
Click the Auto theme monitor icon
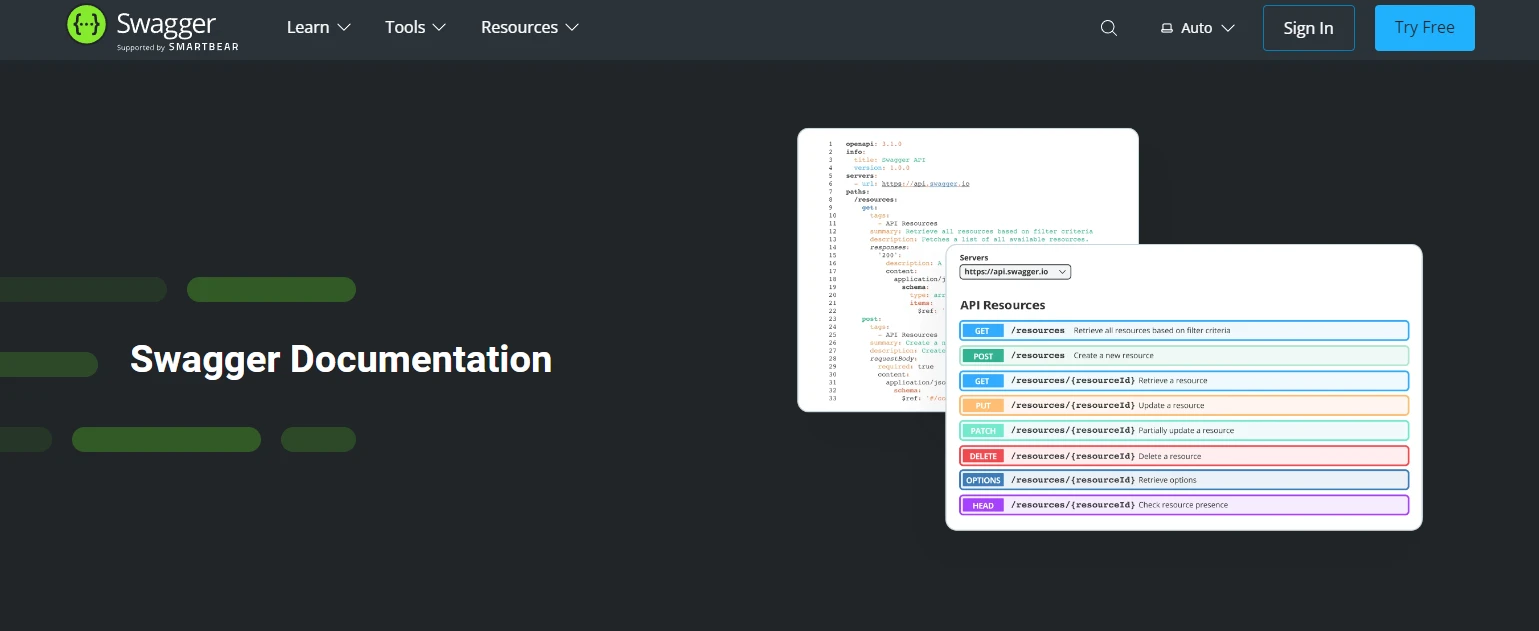click(x=1166, y=28)
